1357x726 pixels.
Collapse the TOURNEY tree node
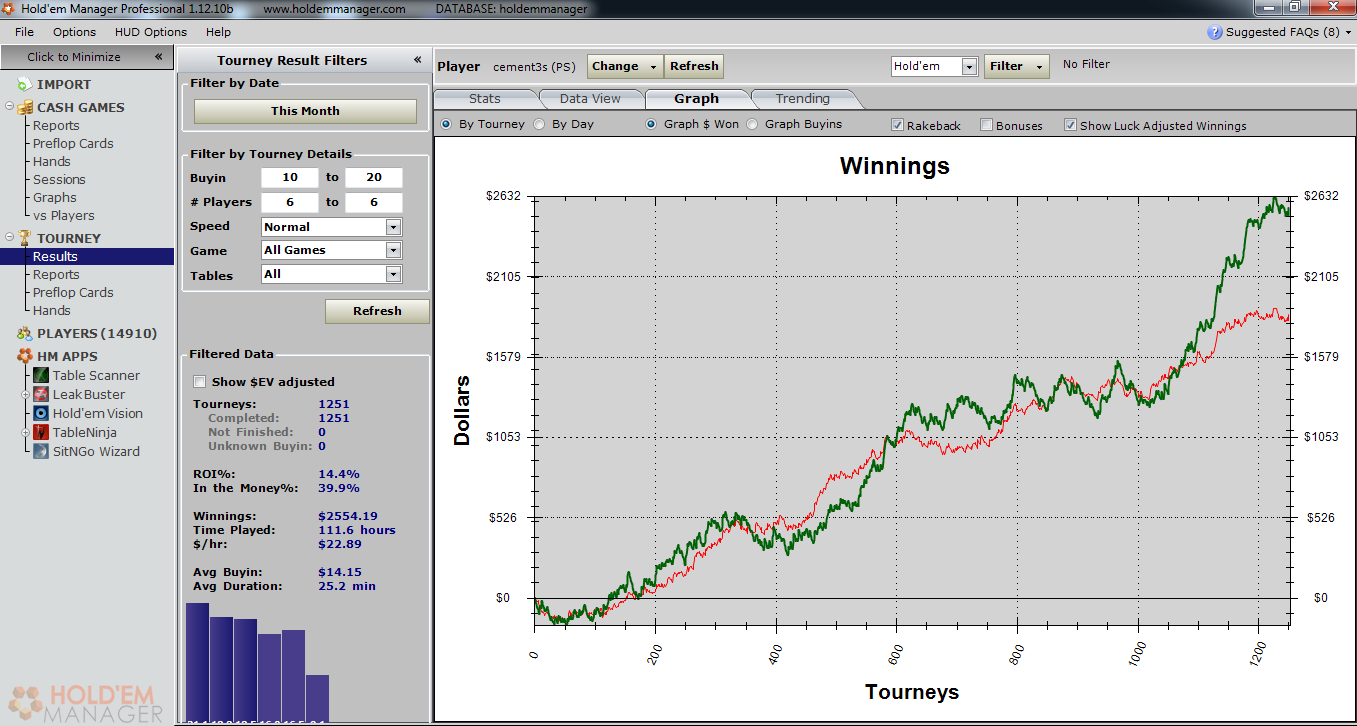point(9,238)
